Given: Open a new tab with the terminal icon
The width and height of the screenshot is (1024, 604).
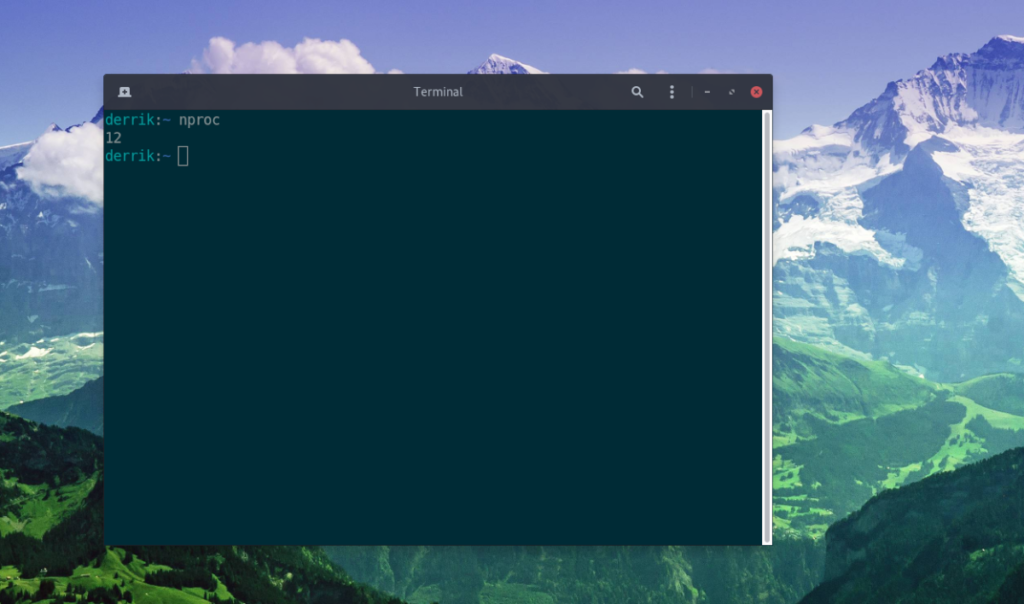Looking at the screenshot, I should point(123,91).
